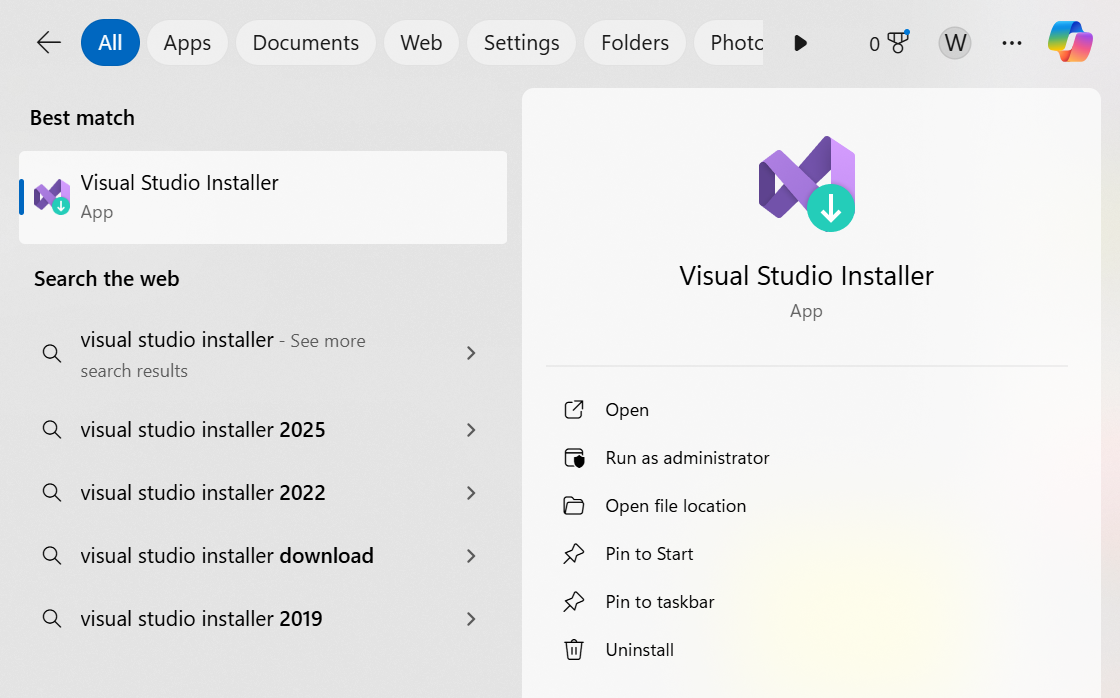Switch to the Documents filter tab

pos(306,43)
